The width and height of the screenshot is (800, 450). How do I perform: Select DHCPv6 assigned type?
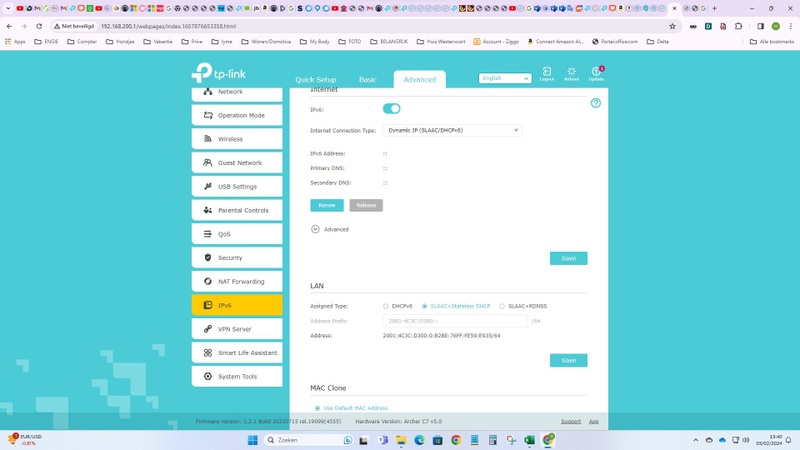(386, 306)
